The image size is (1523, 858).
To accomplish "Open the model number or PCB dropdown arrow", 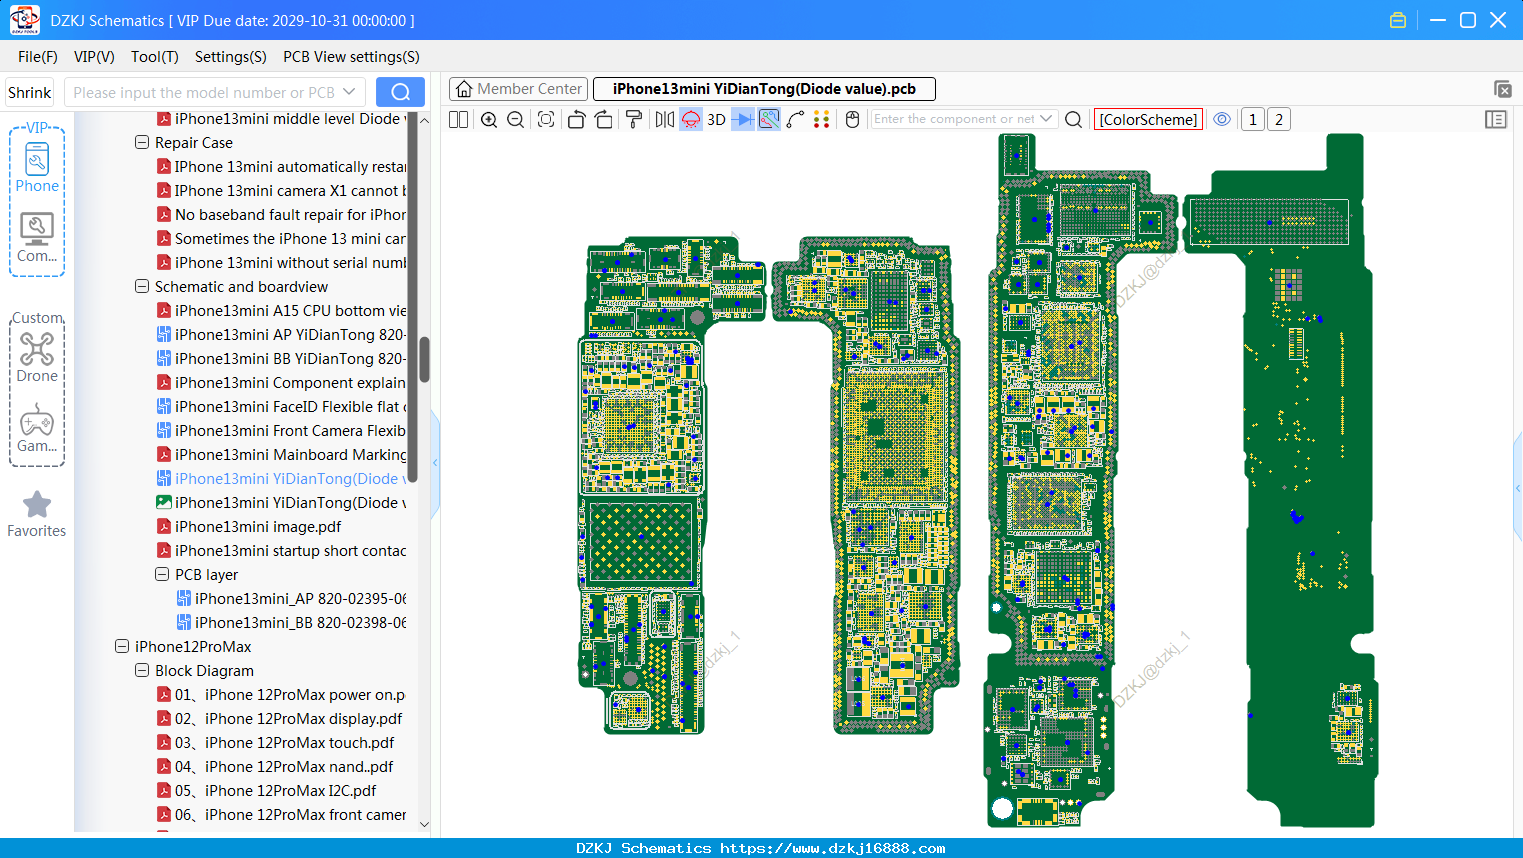I will pos(349,92).
